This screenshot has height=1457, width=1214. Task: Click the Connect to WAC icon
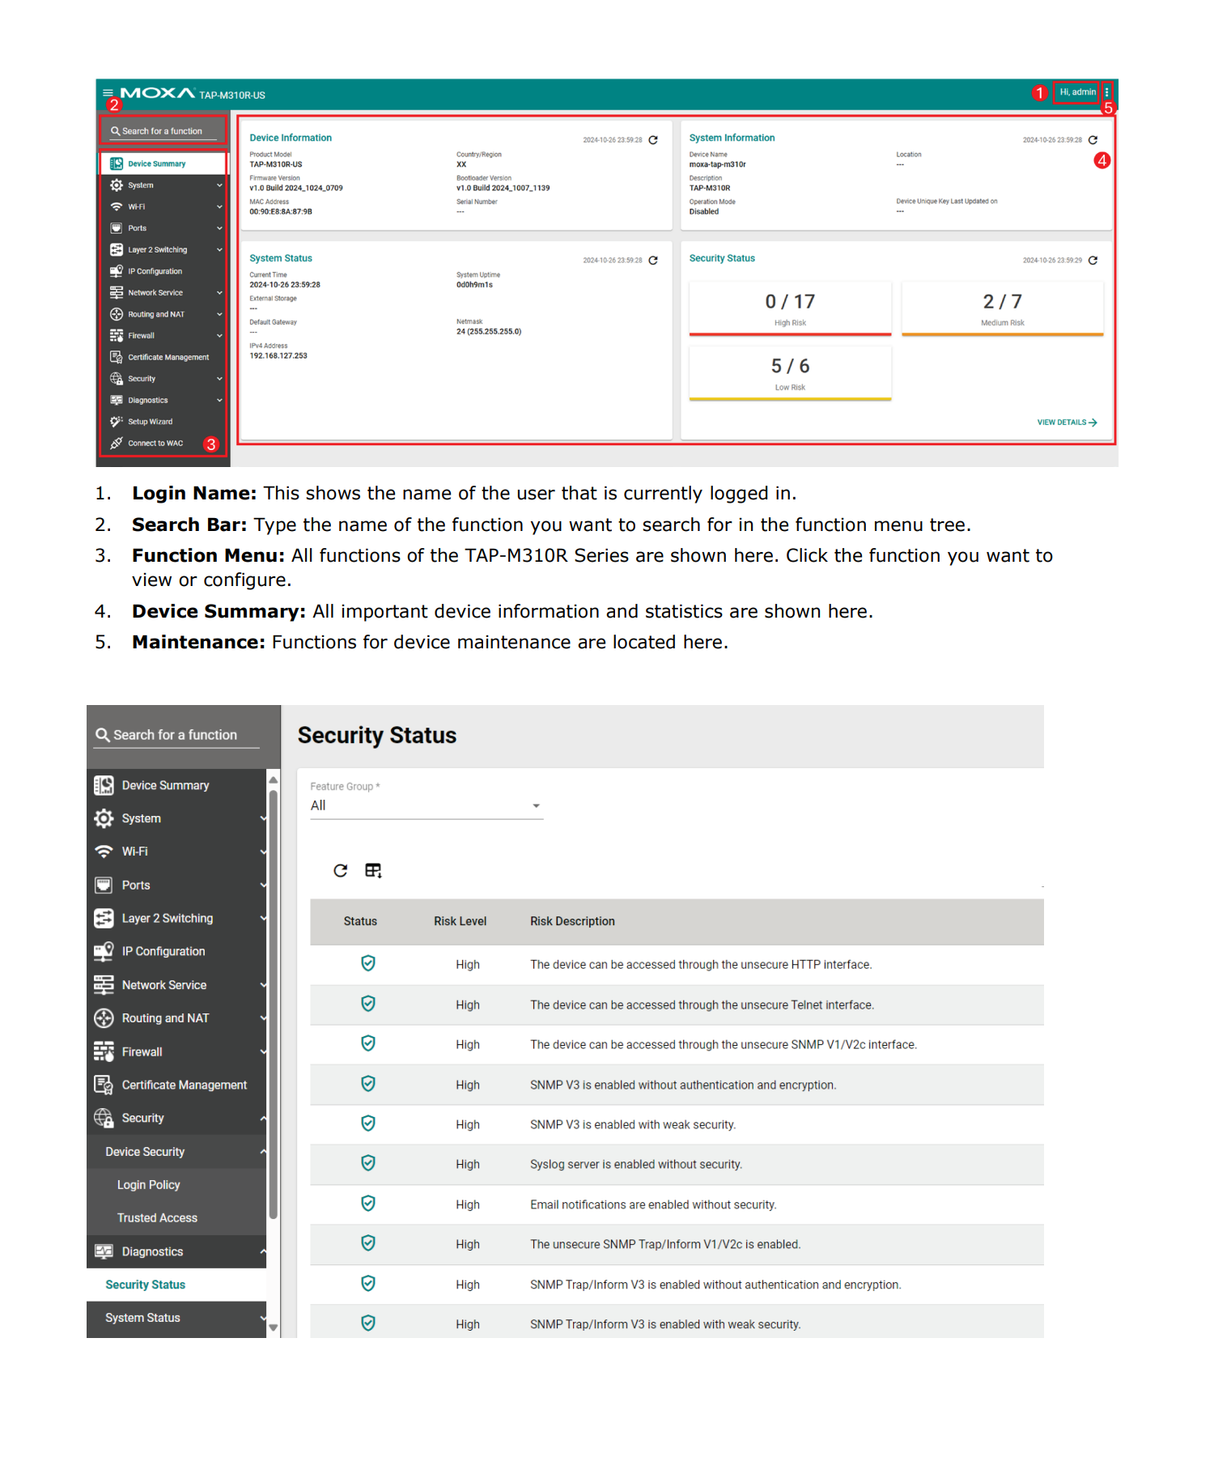tap(115, 442)
